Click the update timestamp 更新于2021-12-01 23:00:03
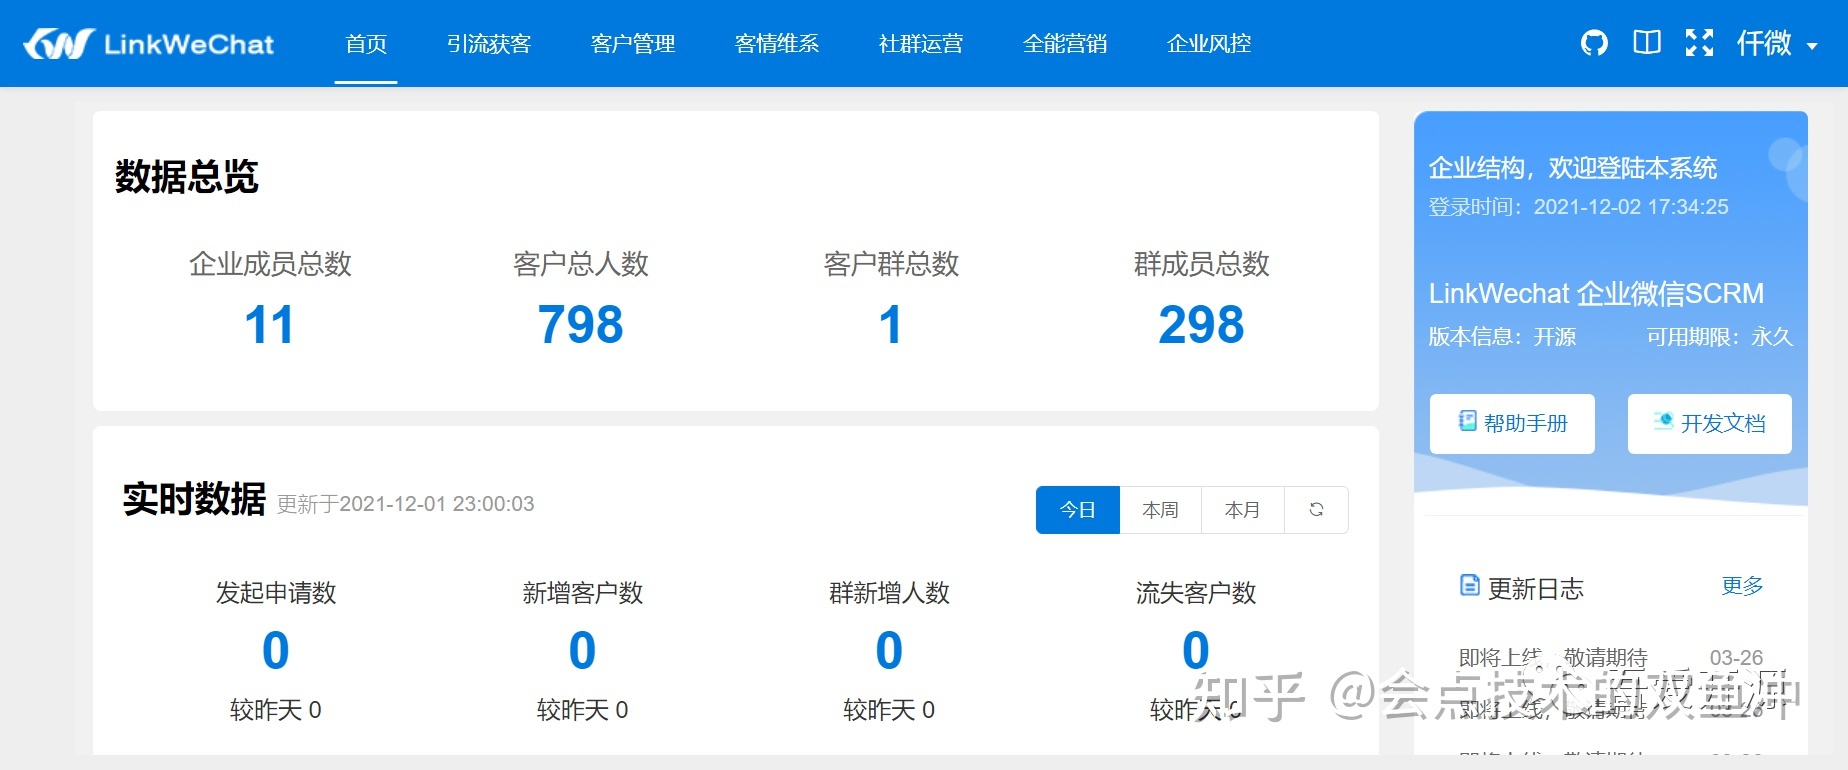 [405, 504]
